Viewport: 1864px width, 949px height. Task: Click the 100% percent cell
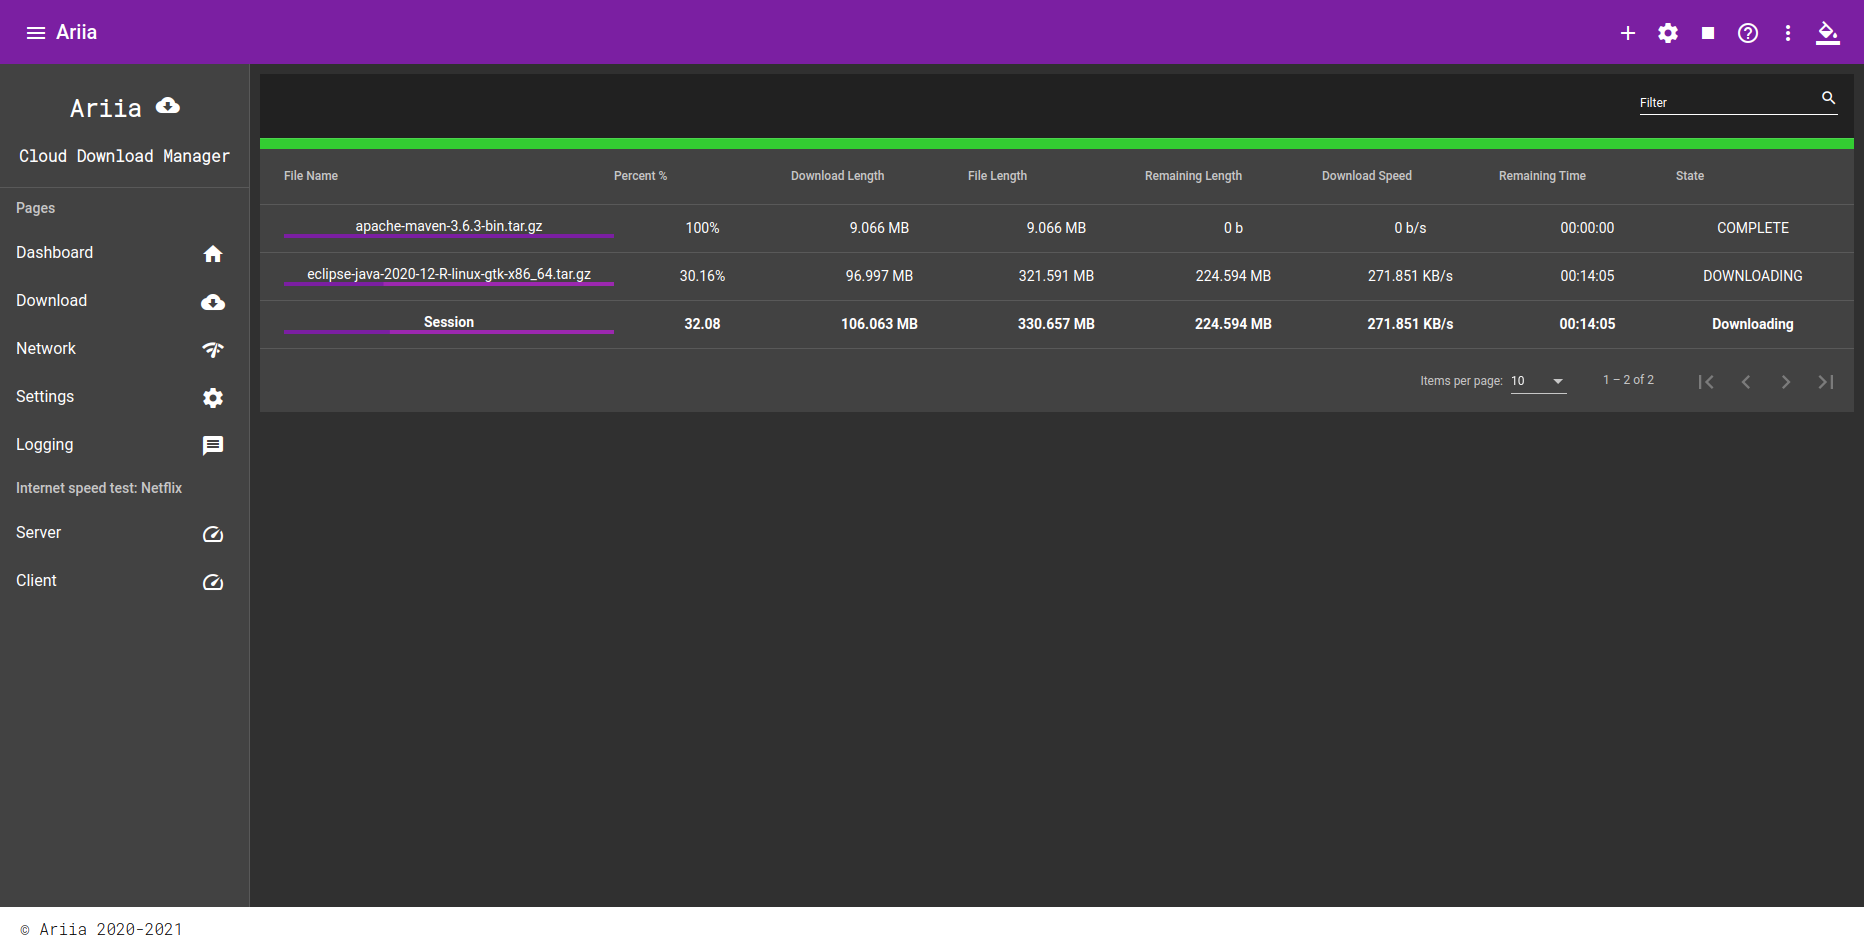(702, 228)
